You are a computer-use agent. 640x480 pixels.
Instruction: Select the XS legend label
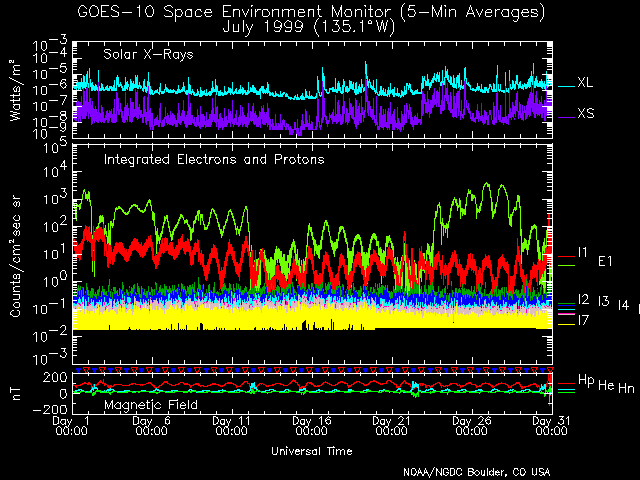[586, 113]
